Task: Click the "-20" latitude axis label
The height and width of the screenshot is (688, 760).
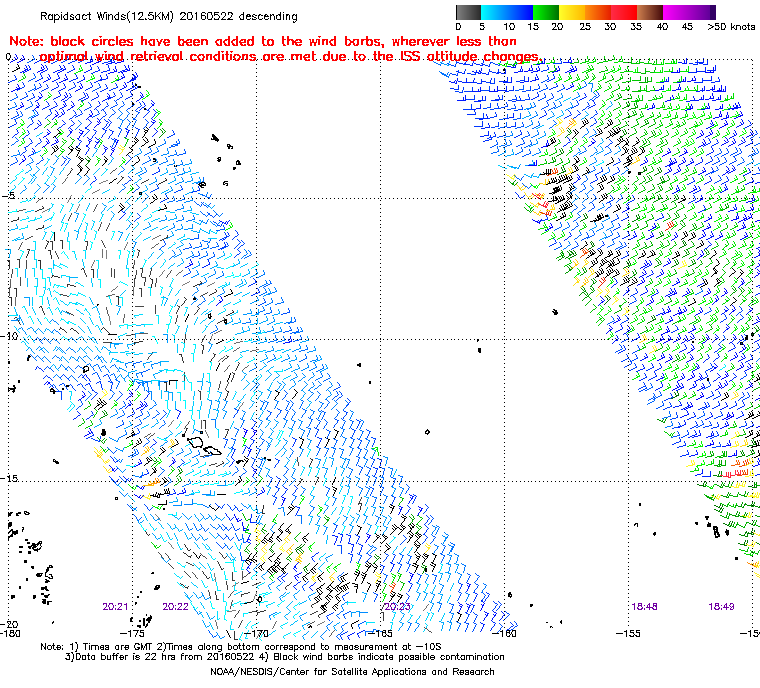Action: coord(9,624)
